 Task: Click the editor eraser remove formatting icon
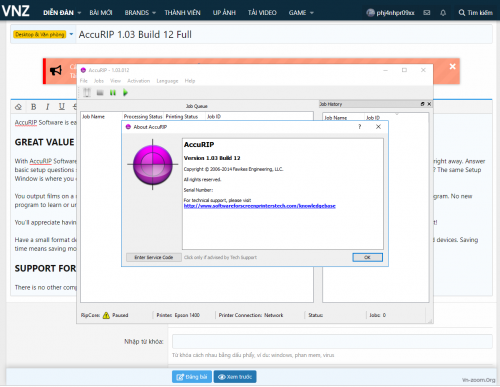(x=18, y=107)
